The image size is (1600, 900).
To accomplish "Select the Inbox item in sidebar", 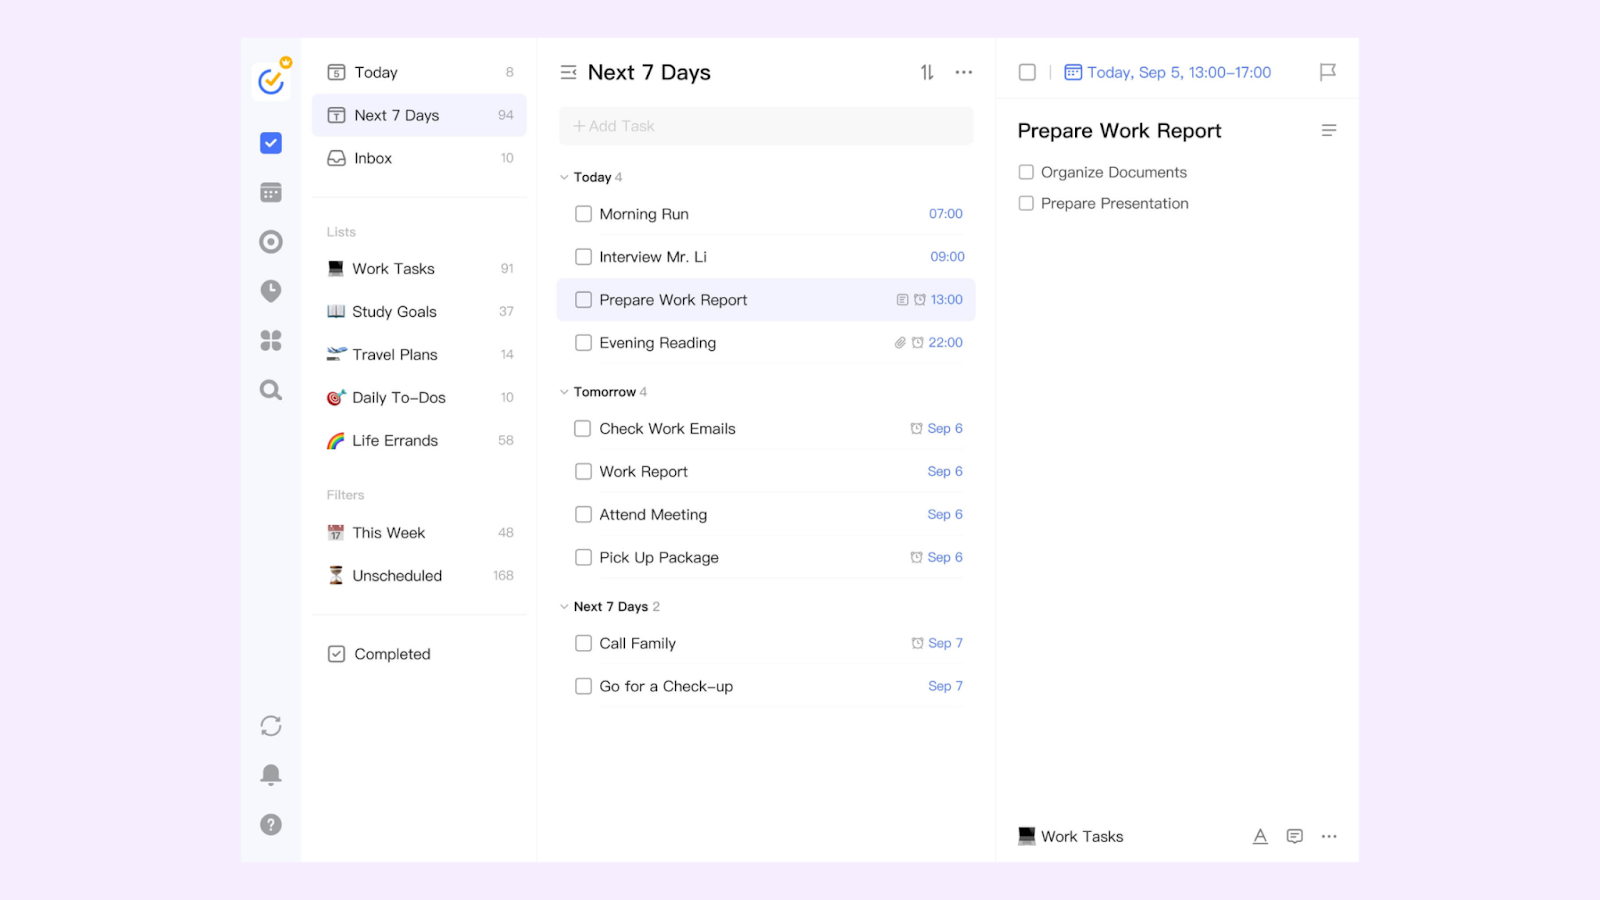I will click(373, 158).
